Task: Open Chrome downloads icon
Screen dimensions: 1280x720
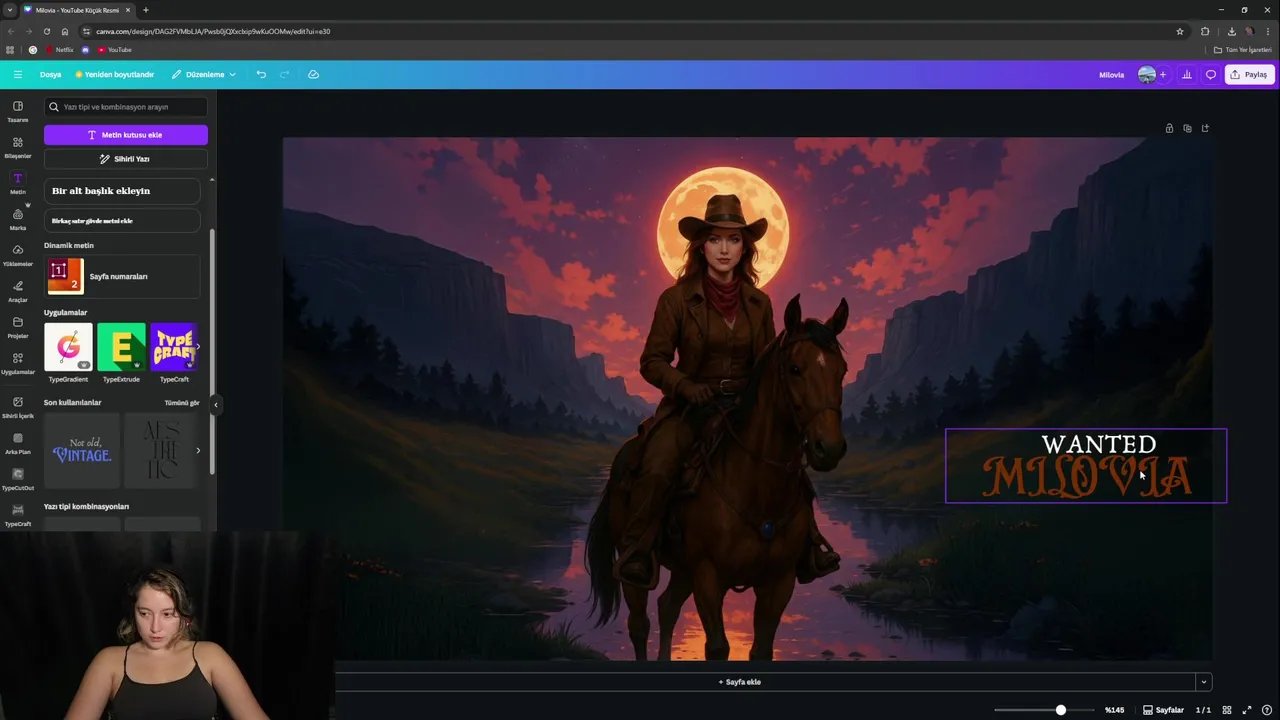Action: click(x=1231, y=31)
